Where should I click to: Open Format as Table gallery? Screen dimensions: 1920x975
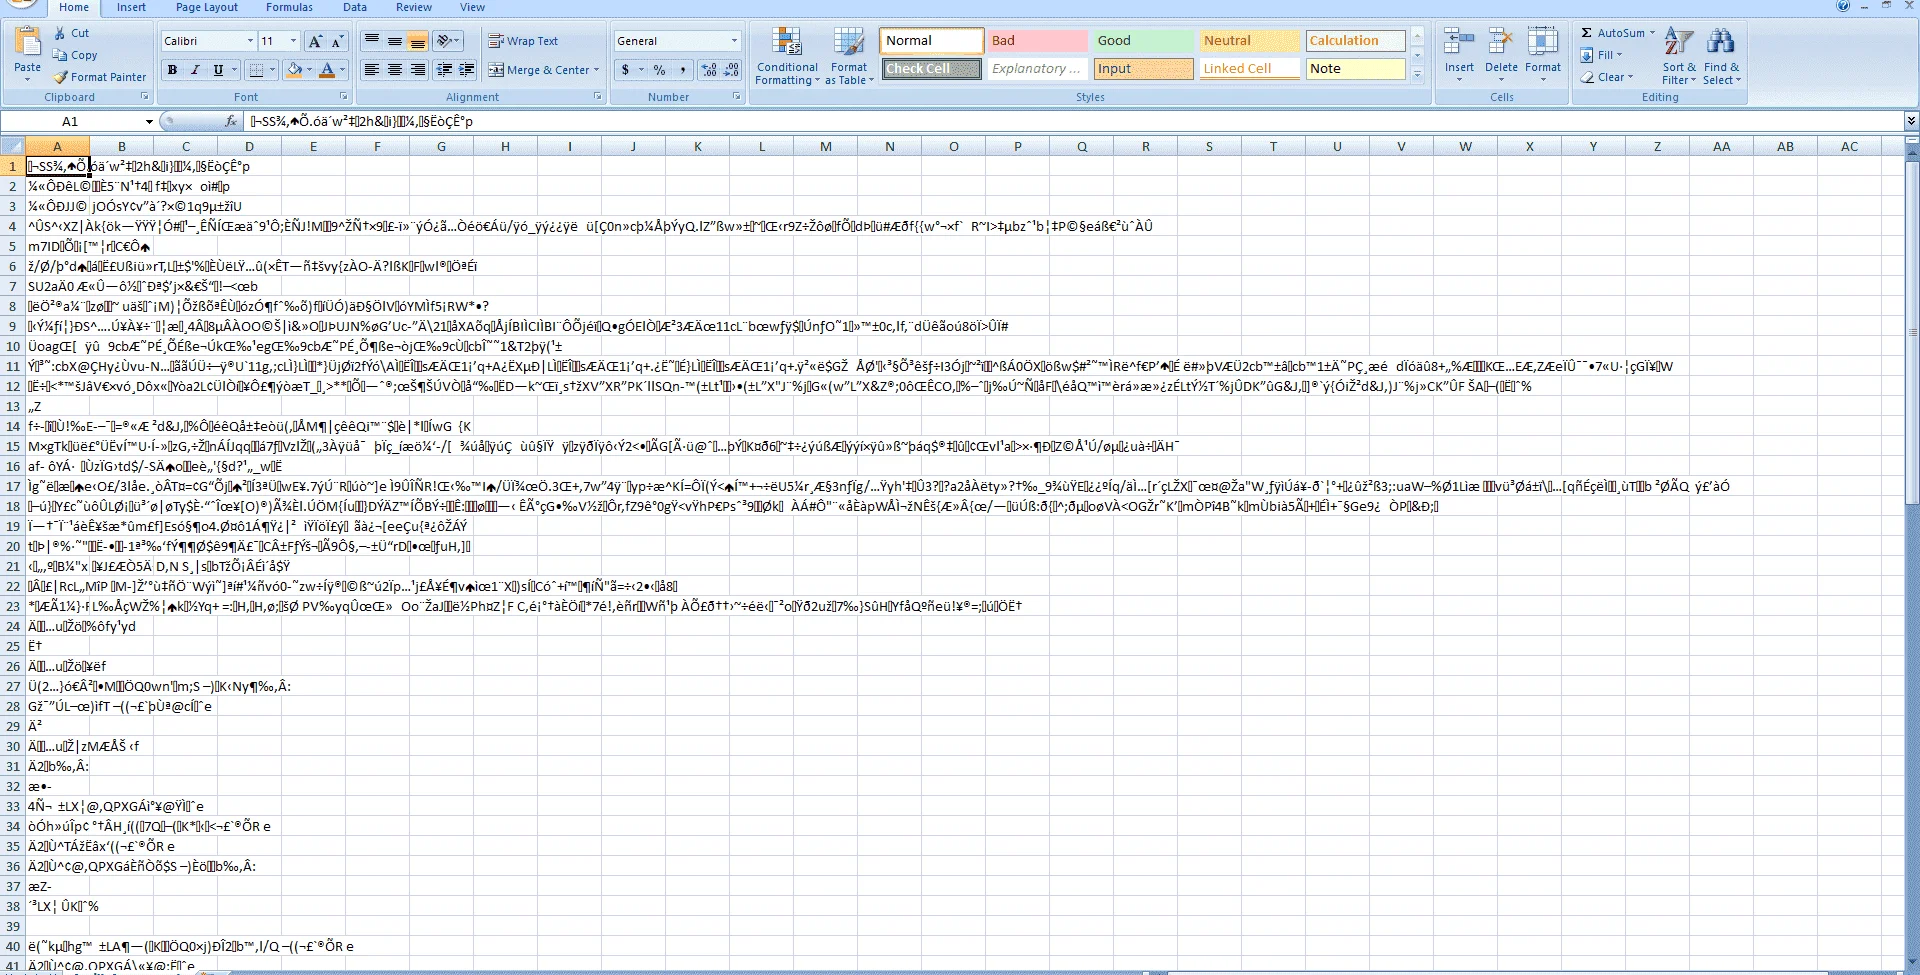849,56
